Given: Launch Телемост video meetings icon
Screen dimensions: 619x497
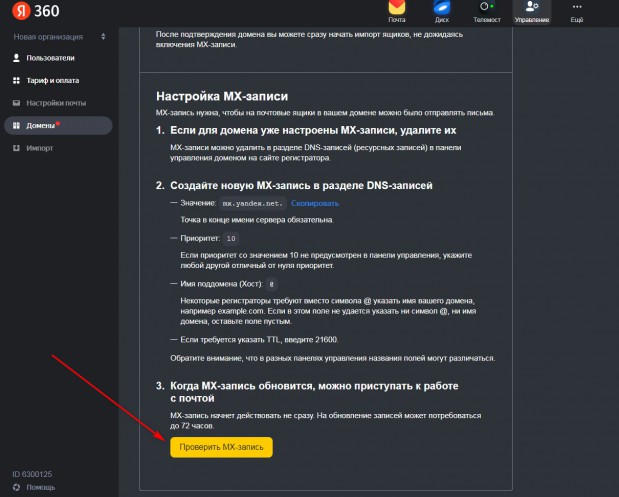Looking at the screenshot, I should (x=487, y=9).
